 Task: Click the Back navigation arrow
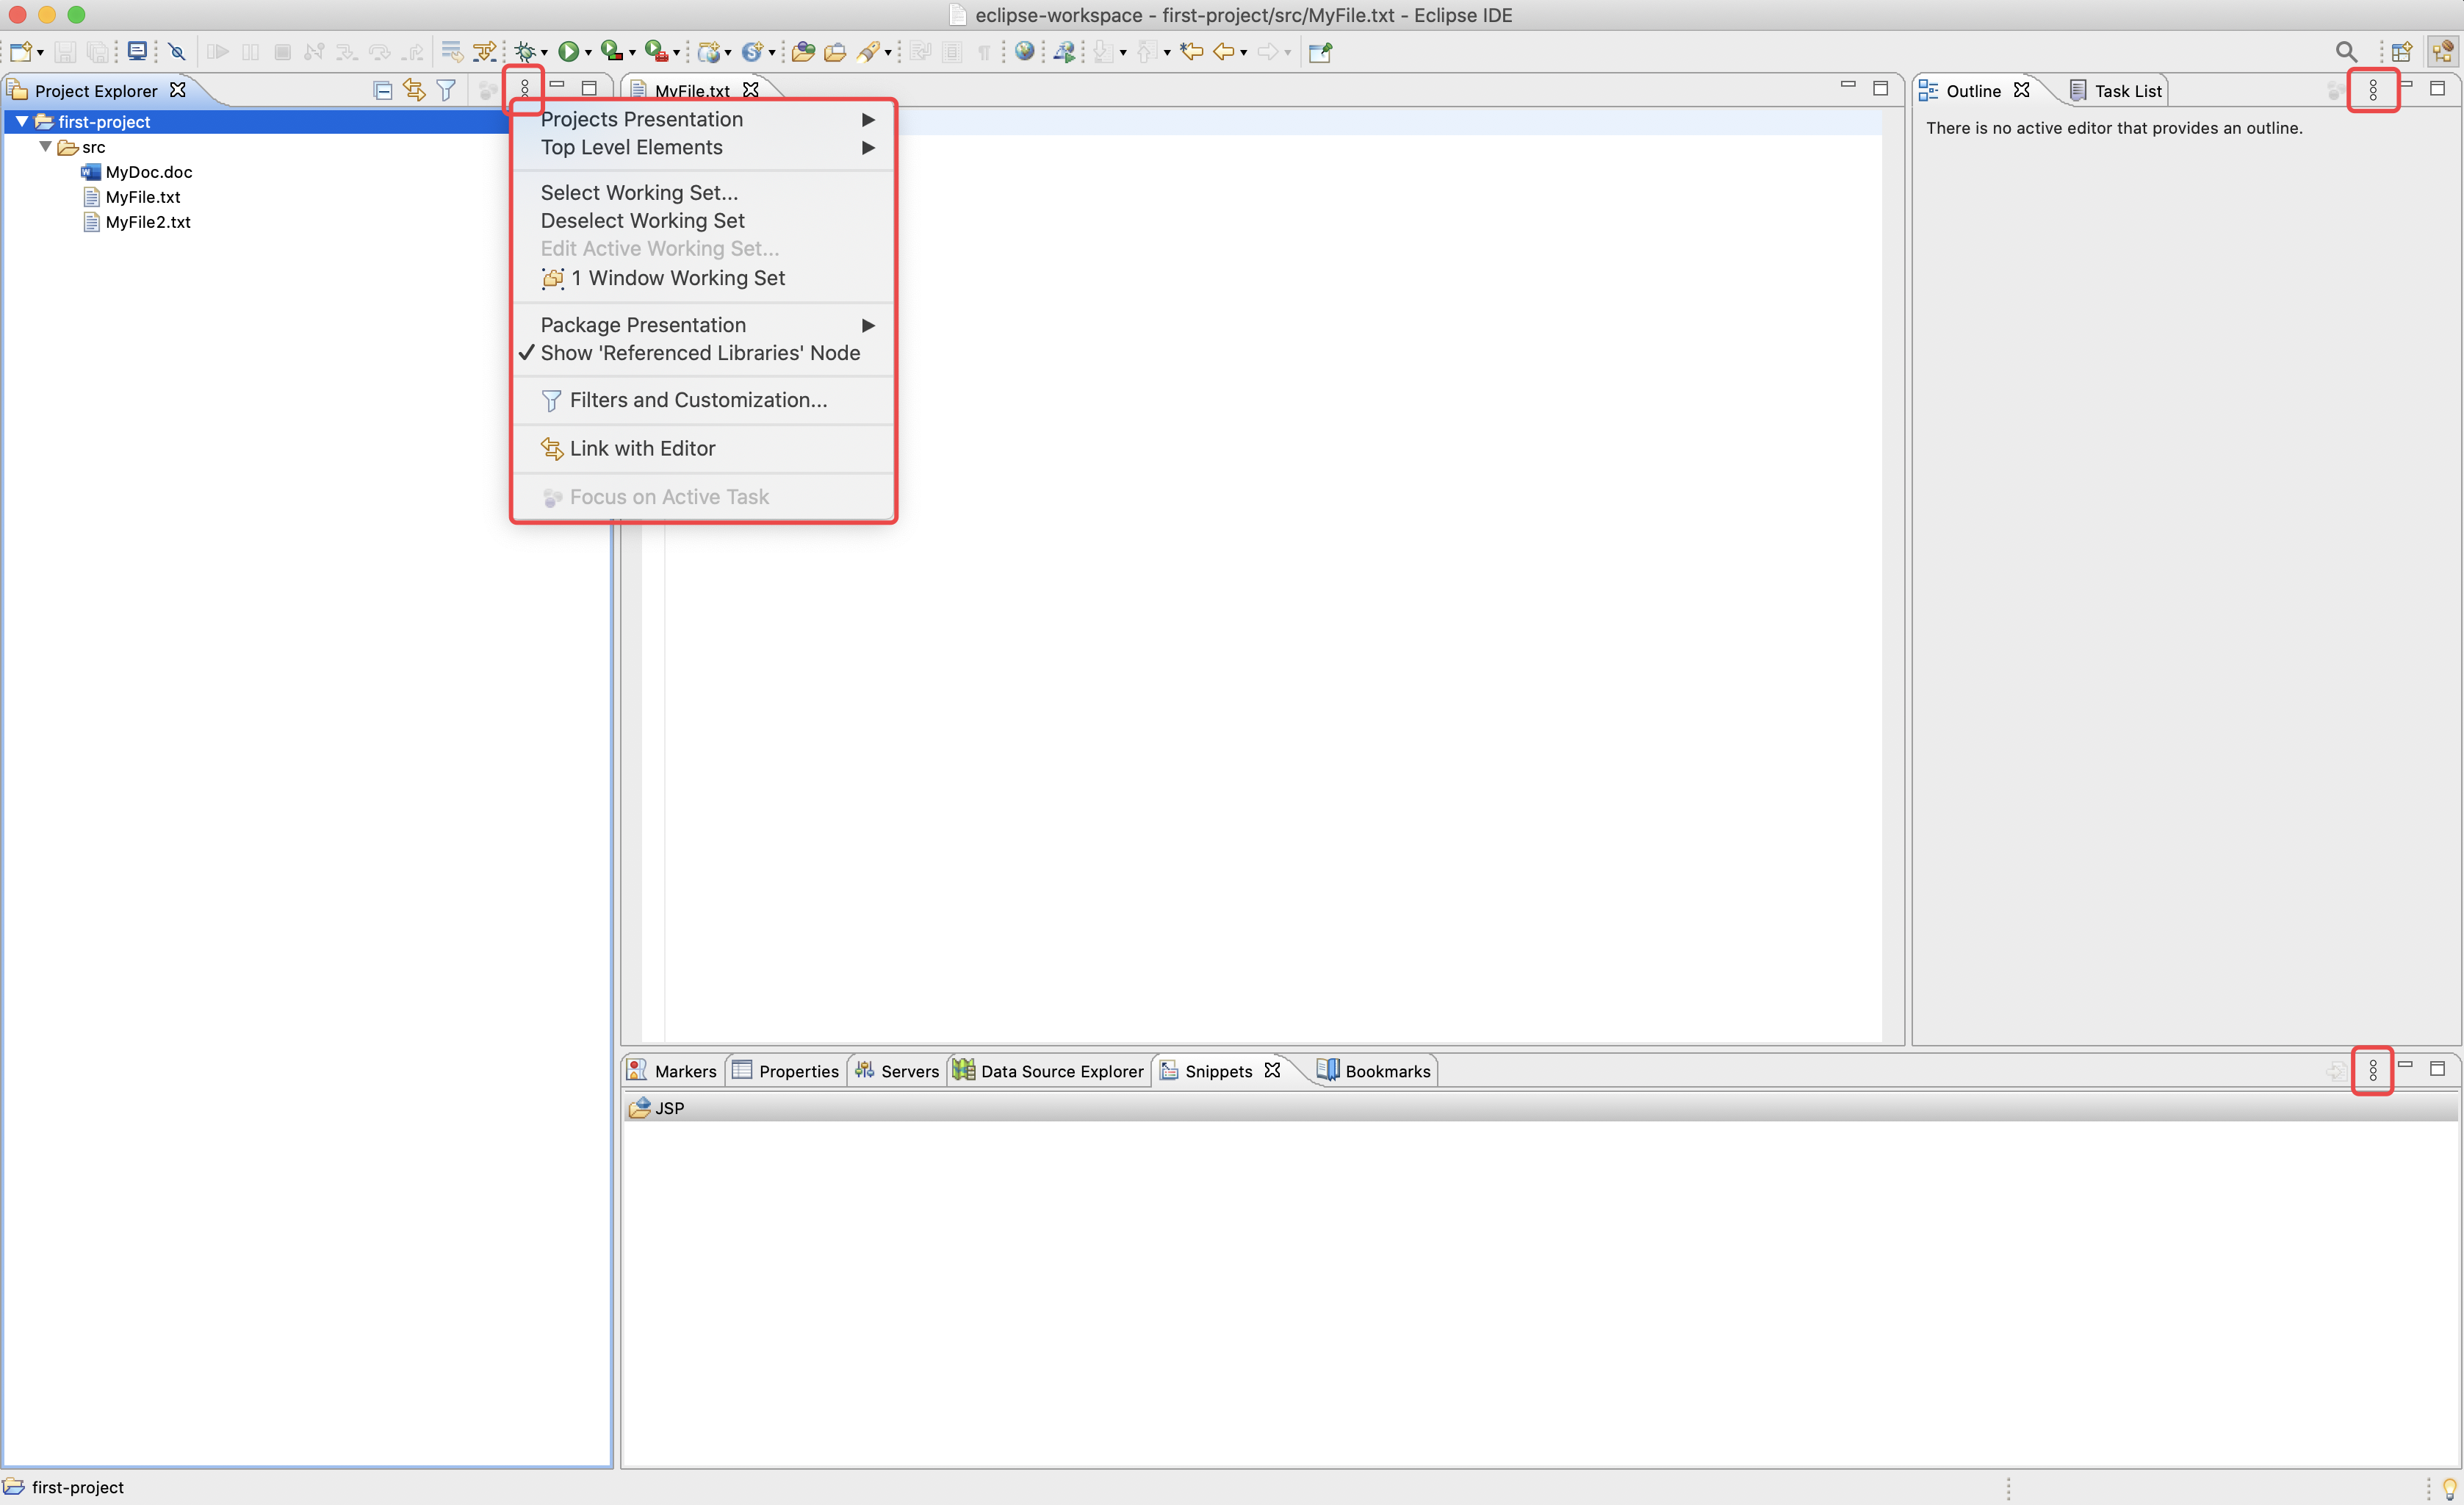[x=1223, y=52]
